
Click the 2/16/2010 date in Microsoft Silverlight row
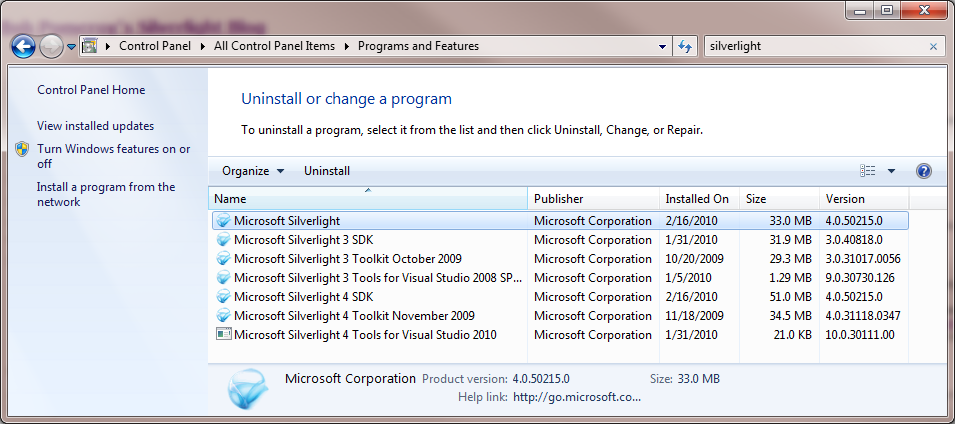[691, 221]
